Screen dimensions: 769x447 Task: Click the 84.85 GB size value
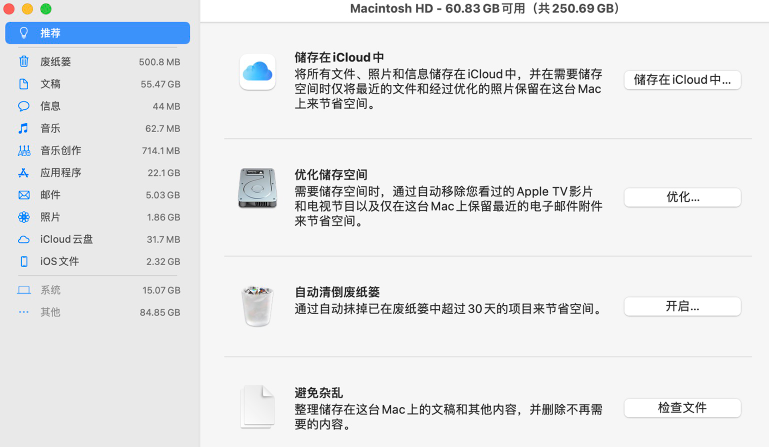(160, 313)
